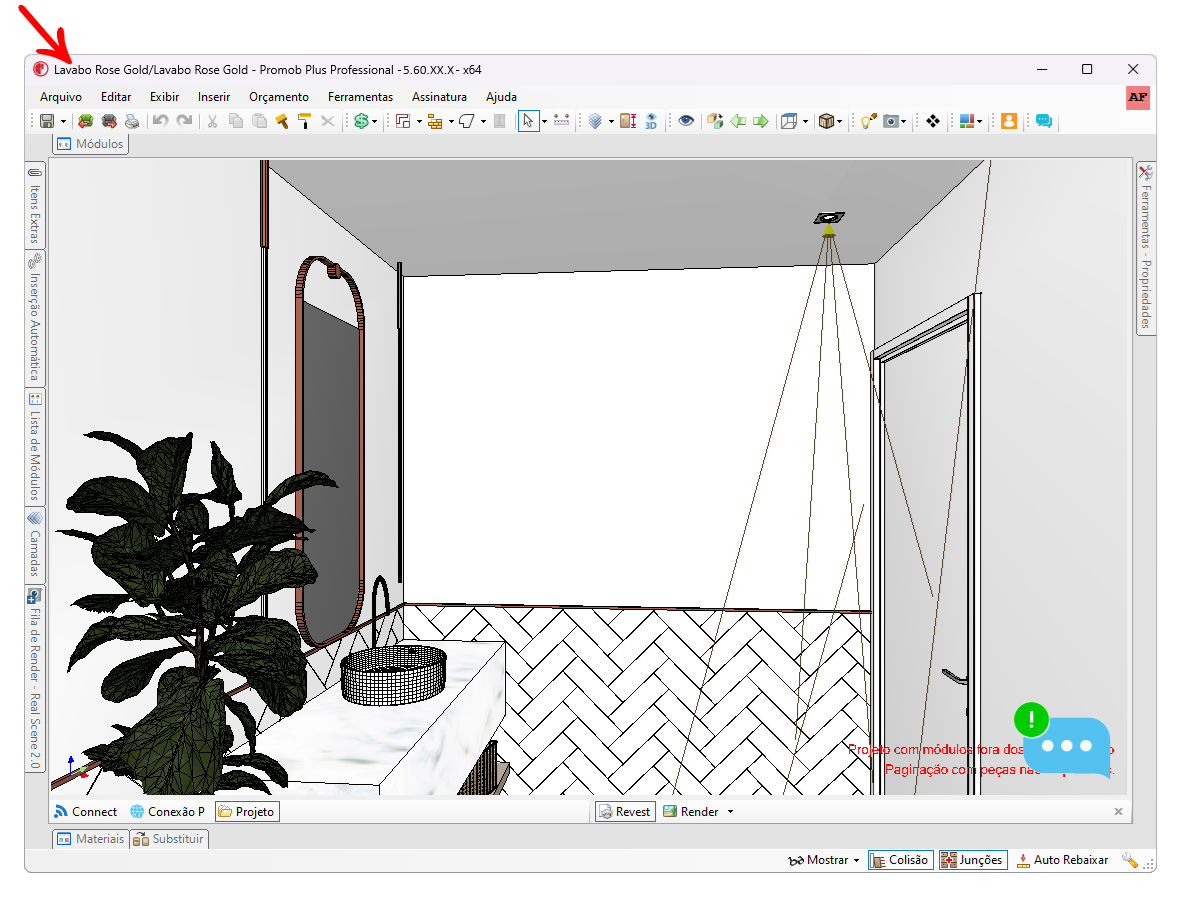
Task: Click the Render button
Action: pyautogui.click(x=692, y=812)
